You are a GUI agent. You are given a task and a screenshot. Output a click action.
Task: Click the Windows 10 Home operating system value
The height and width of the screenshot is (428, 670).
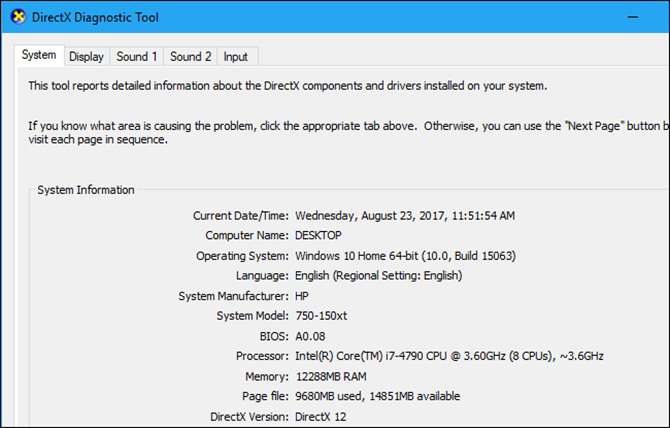pyautogui.click(x=405, y=255)
